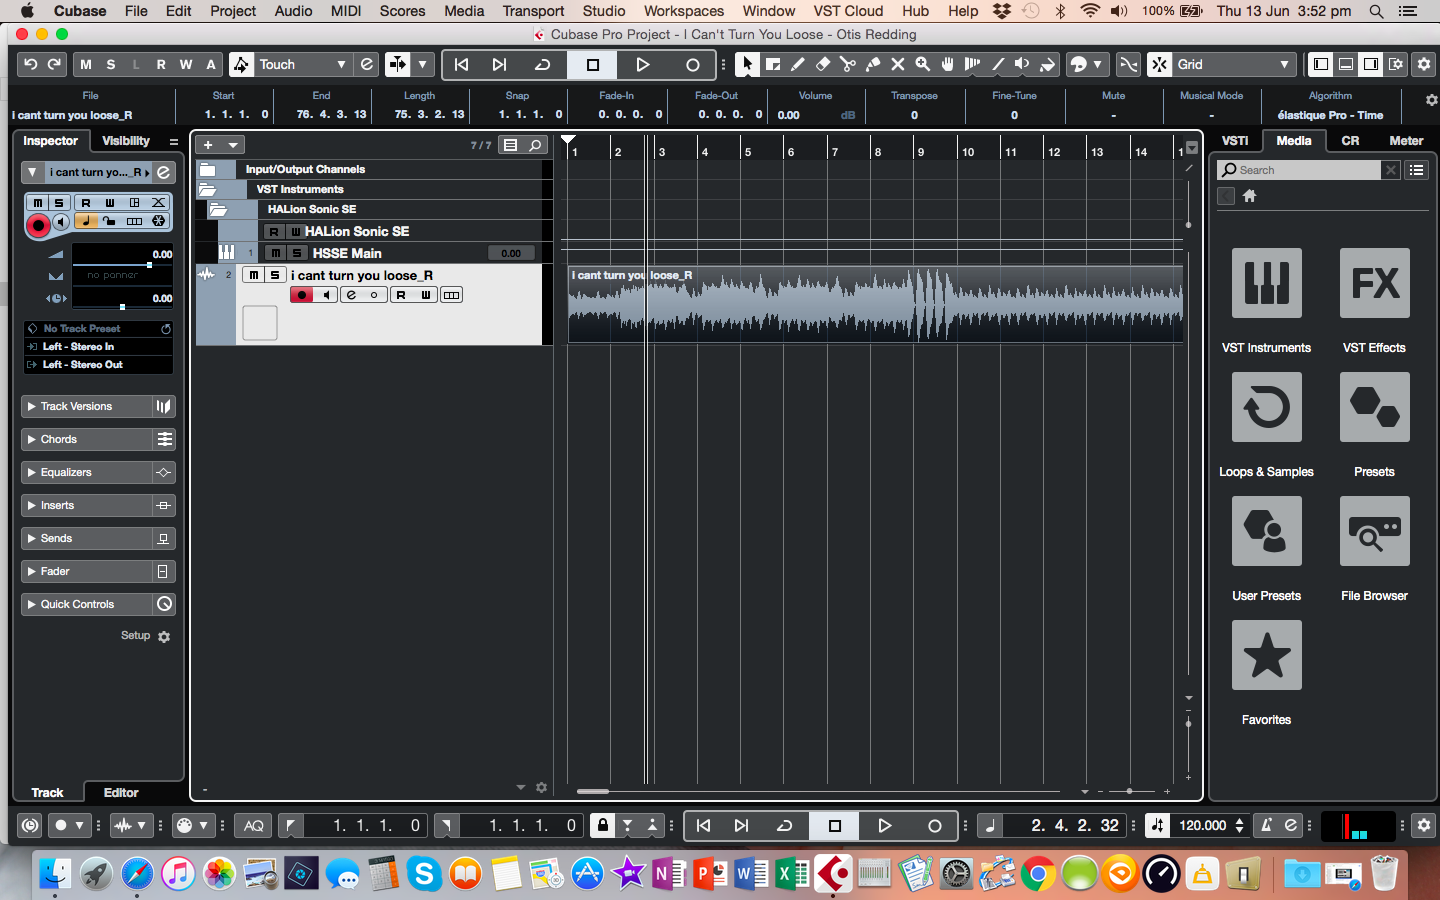The height and width of the screenshot is (900, 1440).
Task: Select the Range Selection tool
Action: click(772, 64)
